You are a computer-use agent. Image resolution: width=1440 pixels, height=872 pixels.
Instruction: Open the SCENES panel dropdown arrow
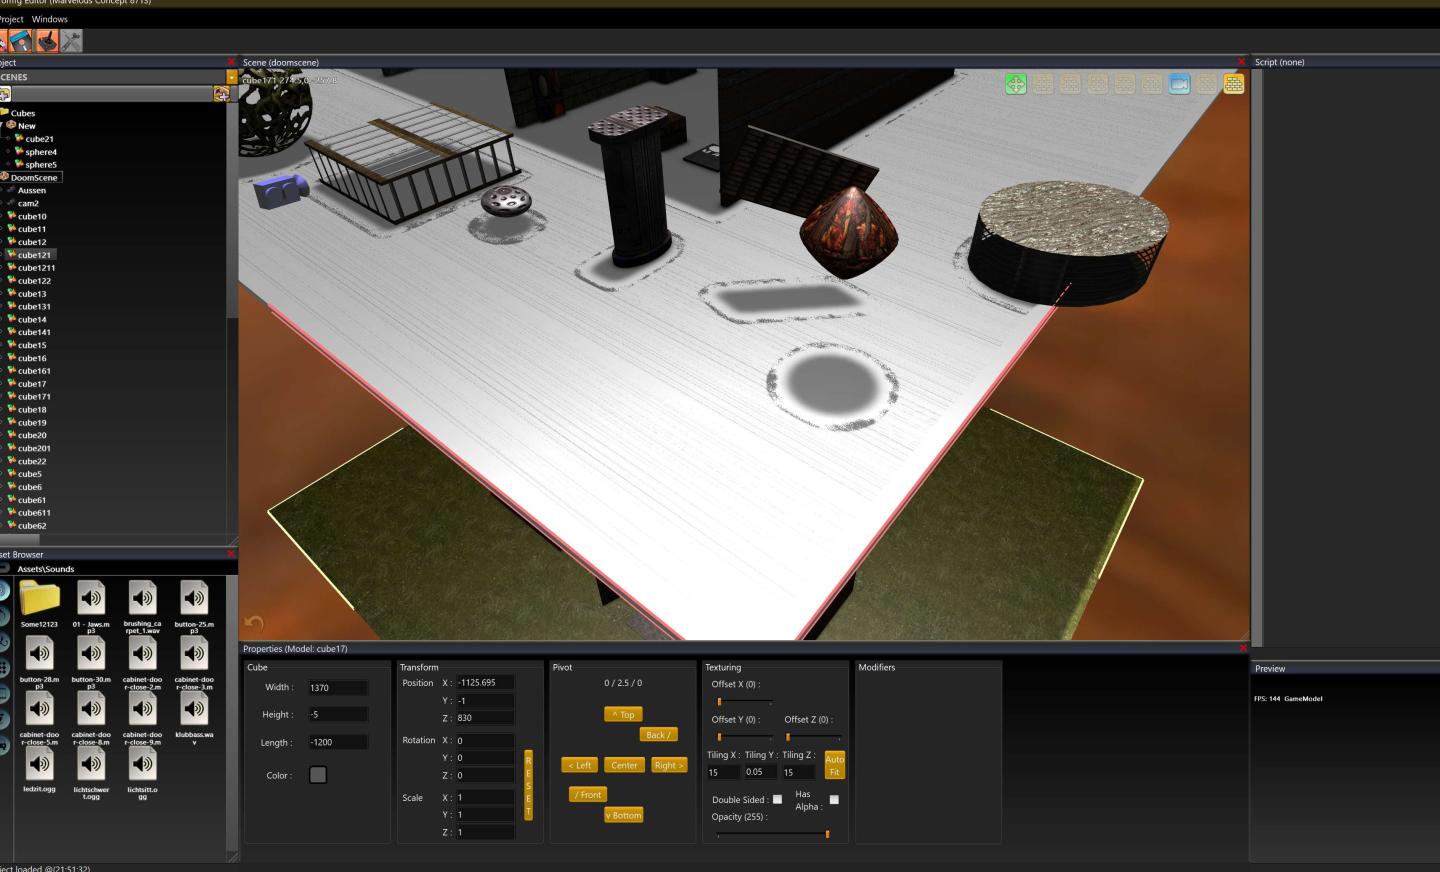pos(232,77)
